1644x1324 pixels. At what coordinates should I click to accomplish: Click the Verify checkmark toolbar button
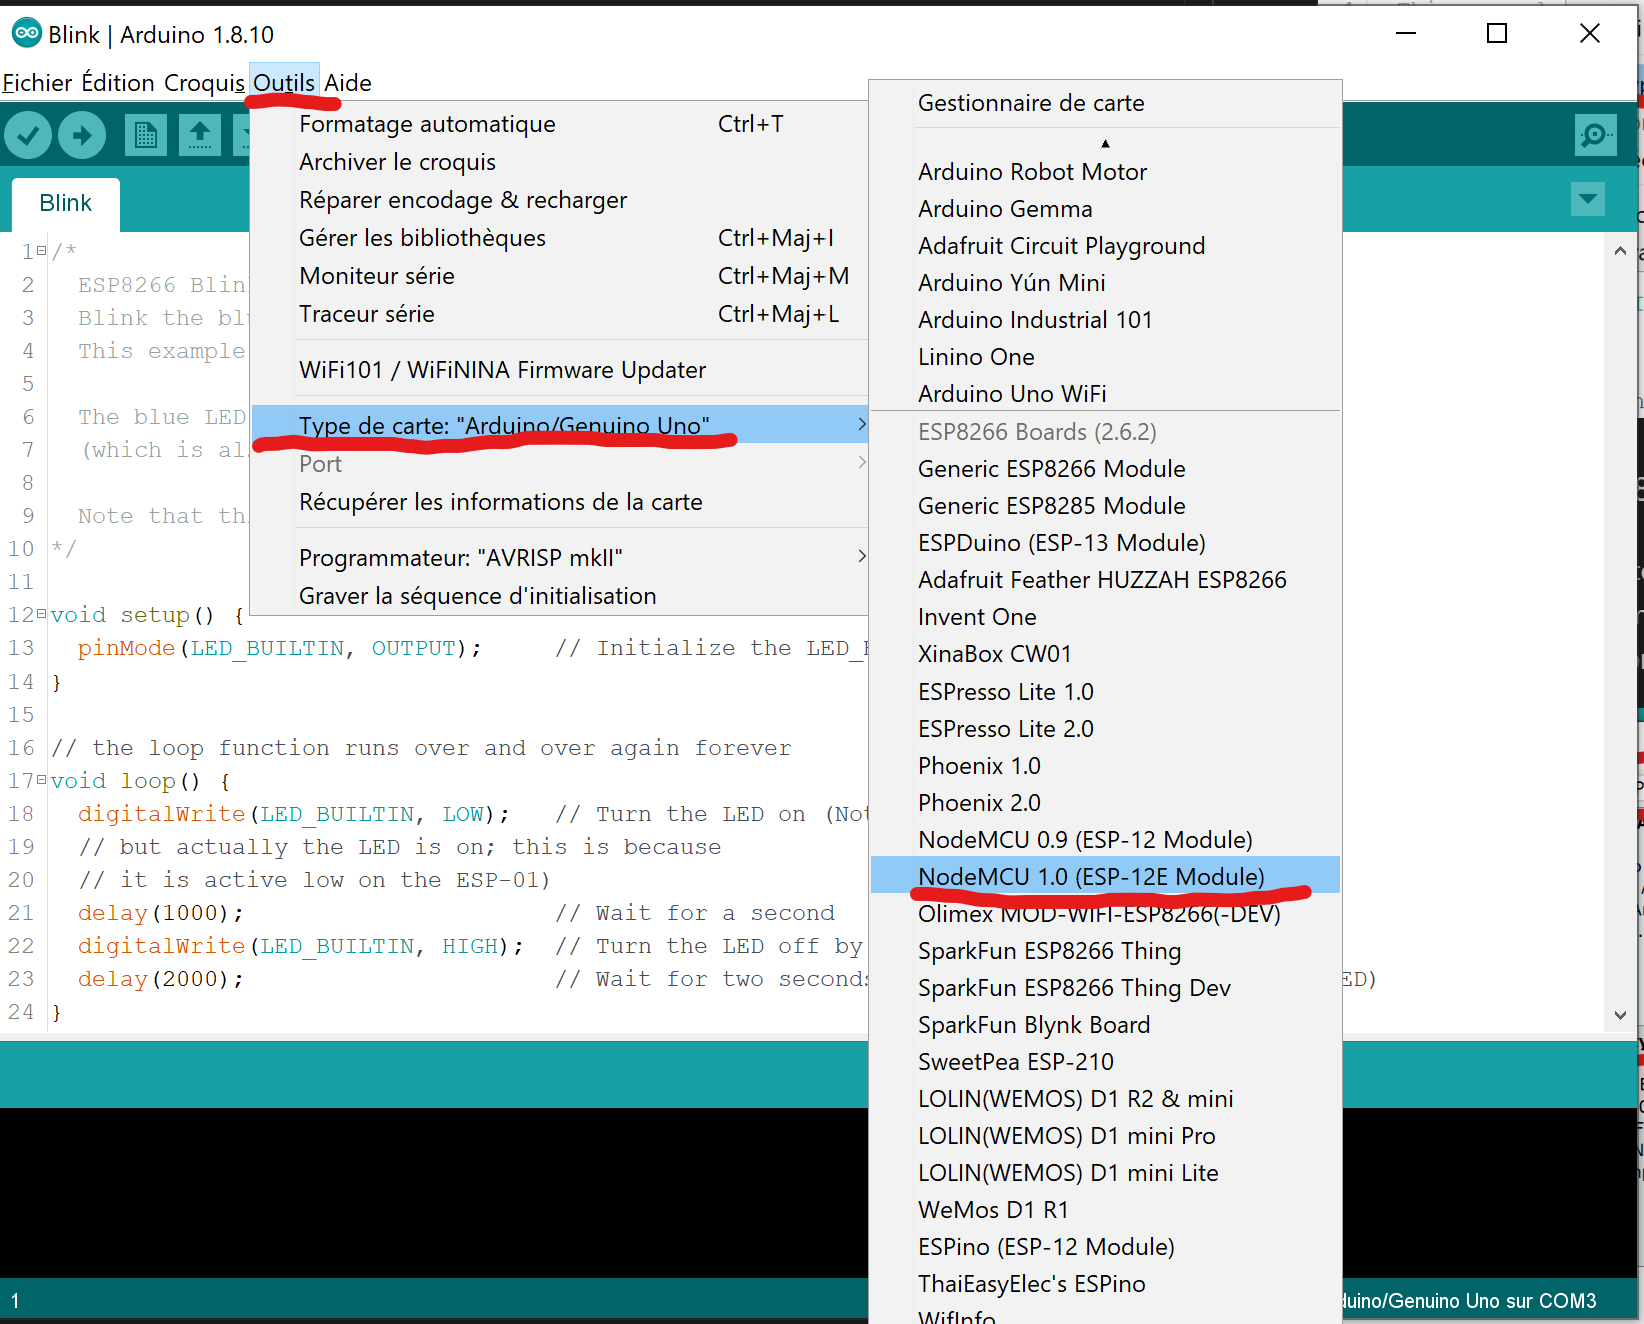pyautogui.click(x=28, y=135)
